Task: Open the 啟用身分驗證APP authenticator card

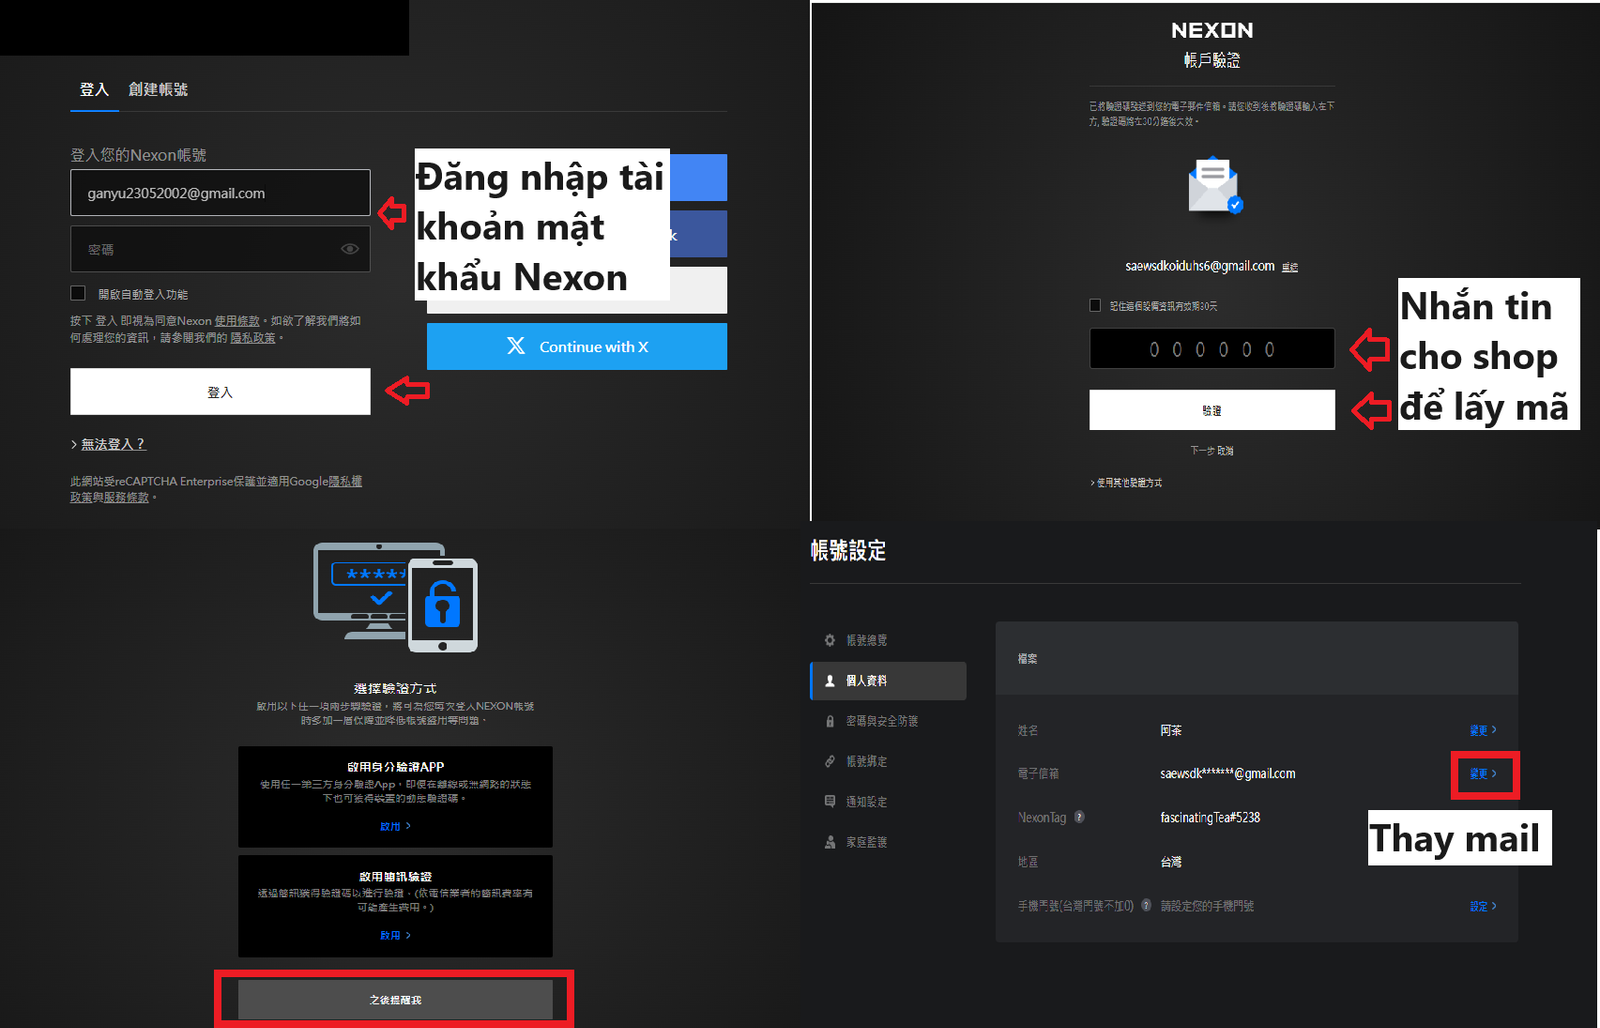Action: click(395, 796)
